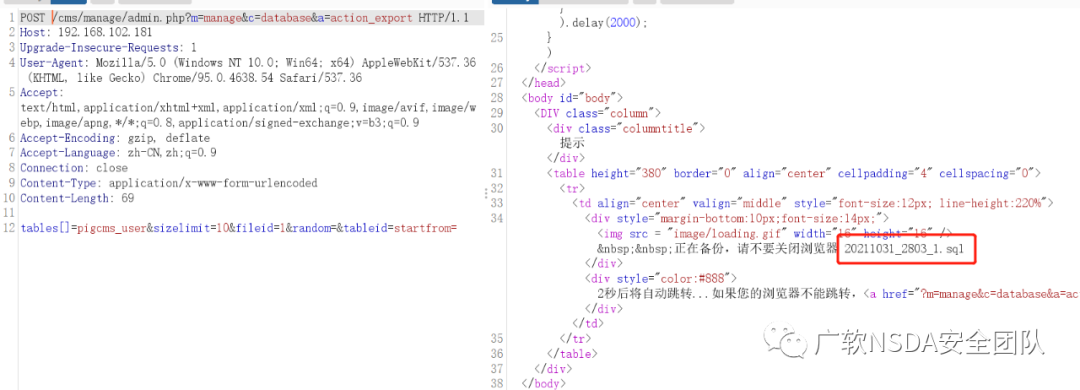Select the Content-Type: application/x-www-form-urlencoded header
The width and height of the screenshot is (1080, 390).
169,183
